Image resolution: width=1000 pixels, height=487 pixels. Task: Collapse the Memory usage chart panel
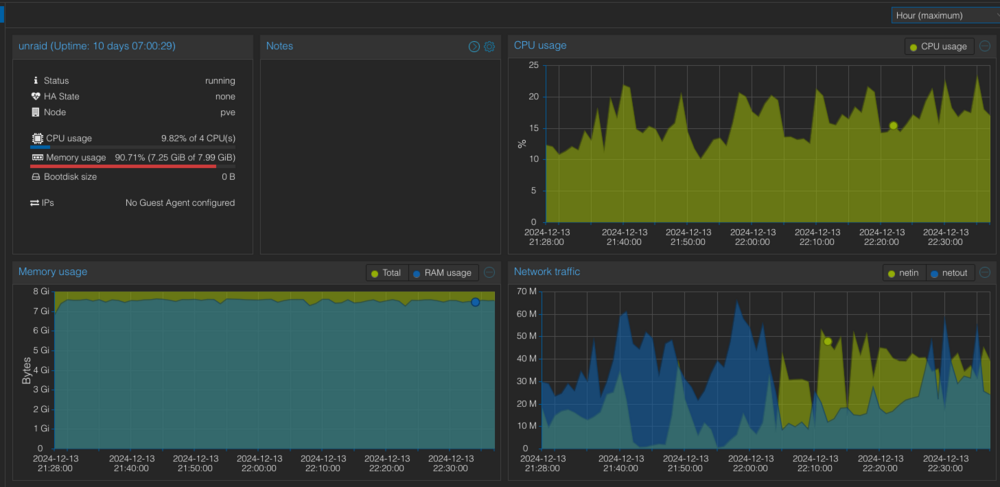click(489, 272)
